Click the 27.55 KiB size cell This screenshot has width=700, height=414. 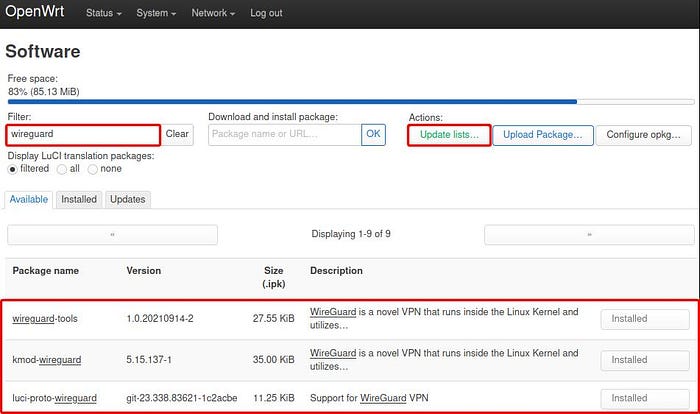tap(274, 319)
